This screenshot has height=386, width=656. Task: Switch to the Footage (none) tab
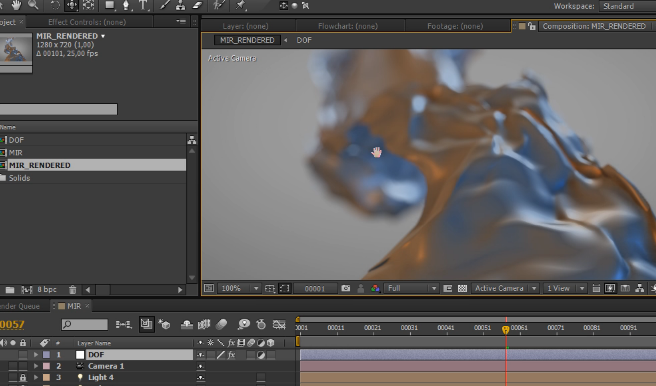pyautogui.click(x=455, y=26)
